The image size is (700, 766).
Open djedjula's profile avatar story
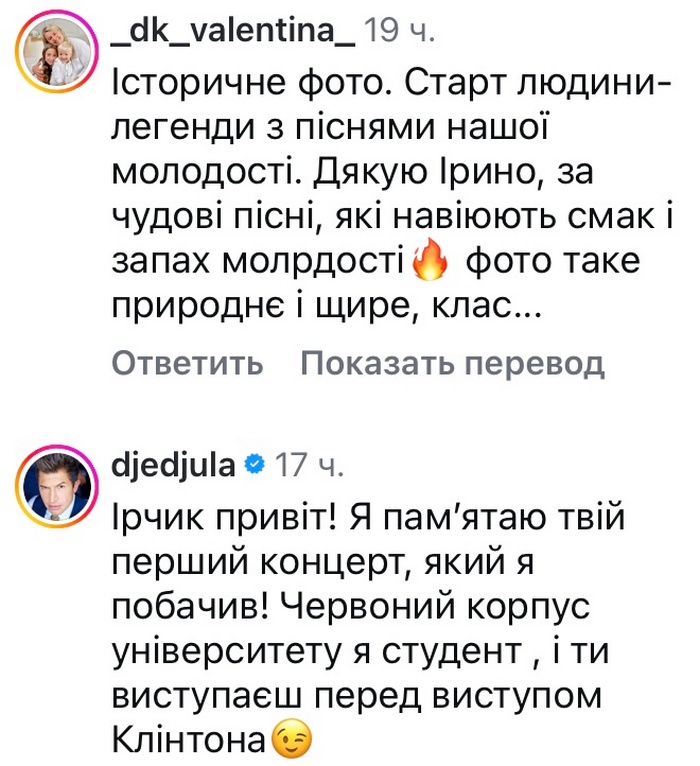[57, 487]
